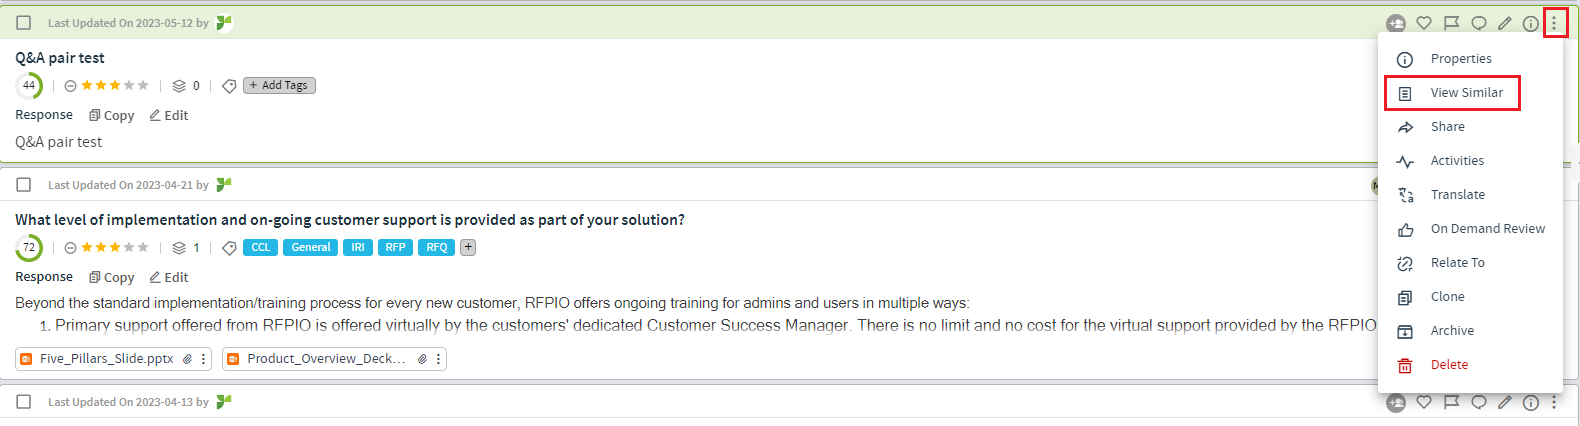1580x426 pixels.
Task: Open comments on the Q&A pair test entry
Action: pyautogui.click(x=1478, y=23)
